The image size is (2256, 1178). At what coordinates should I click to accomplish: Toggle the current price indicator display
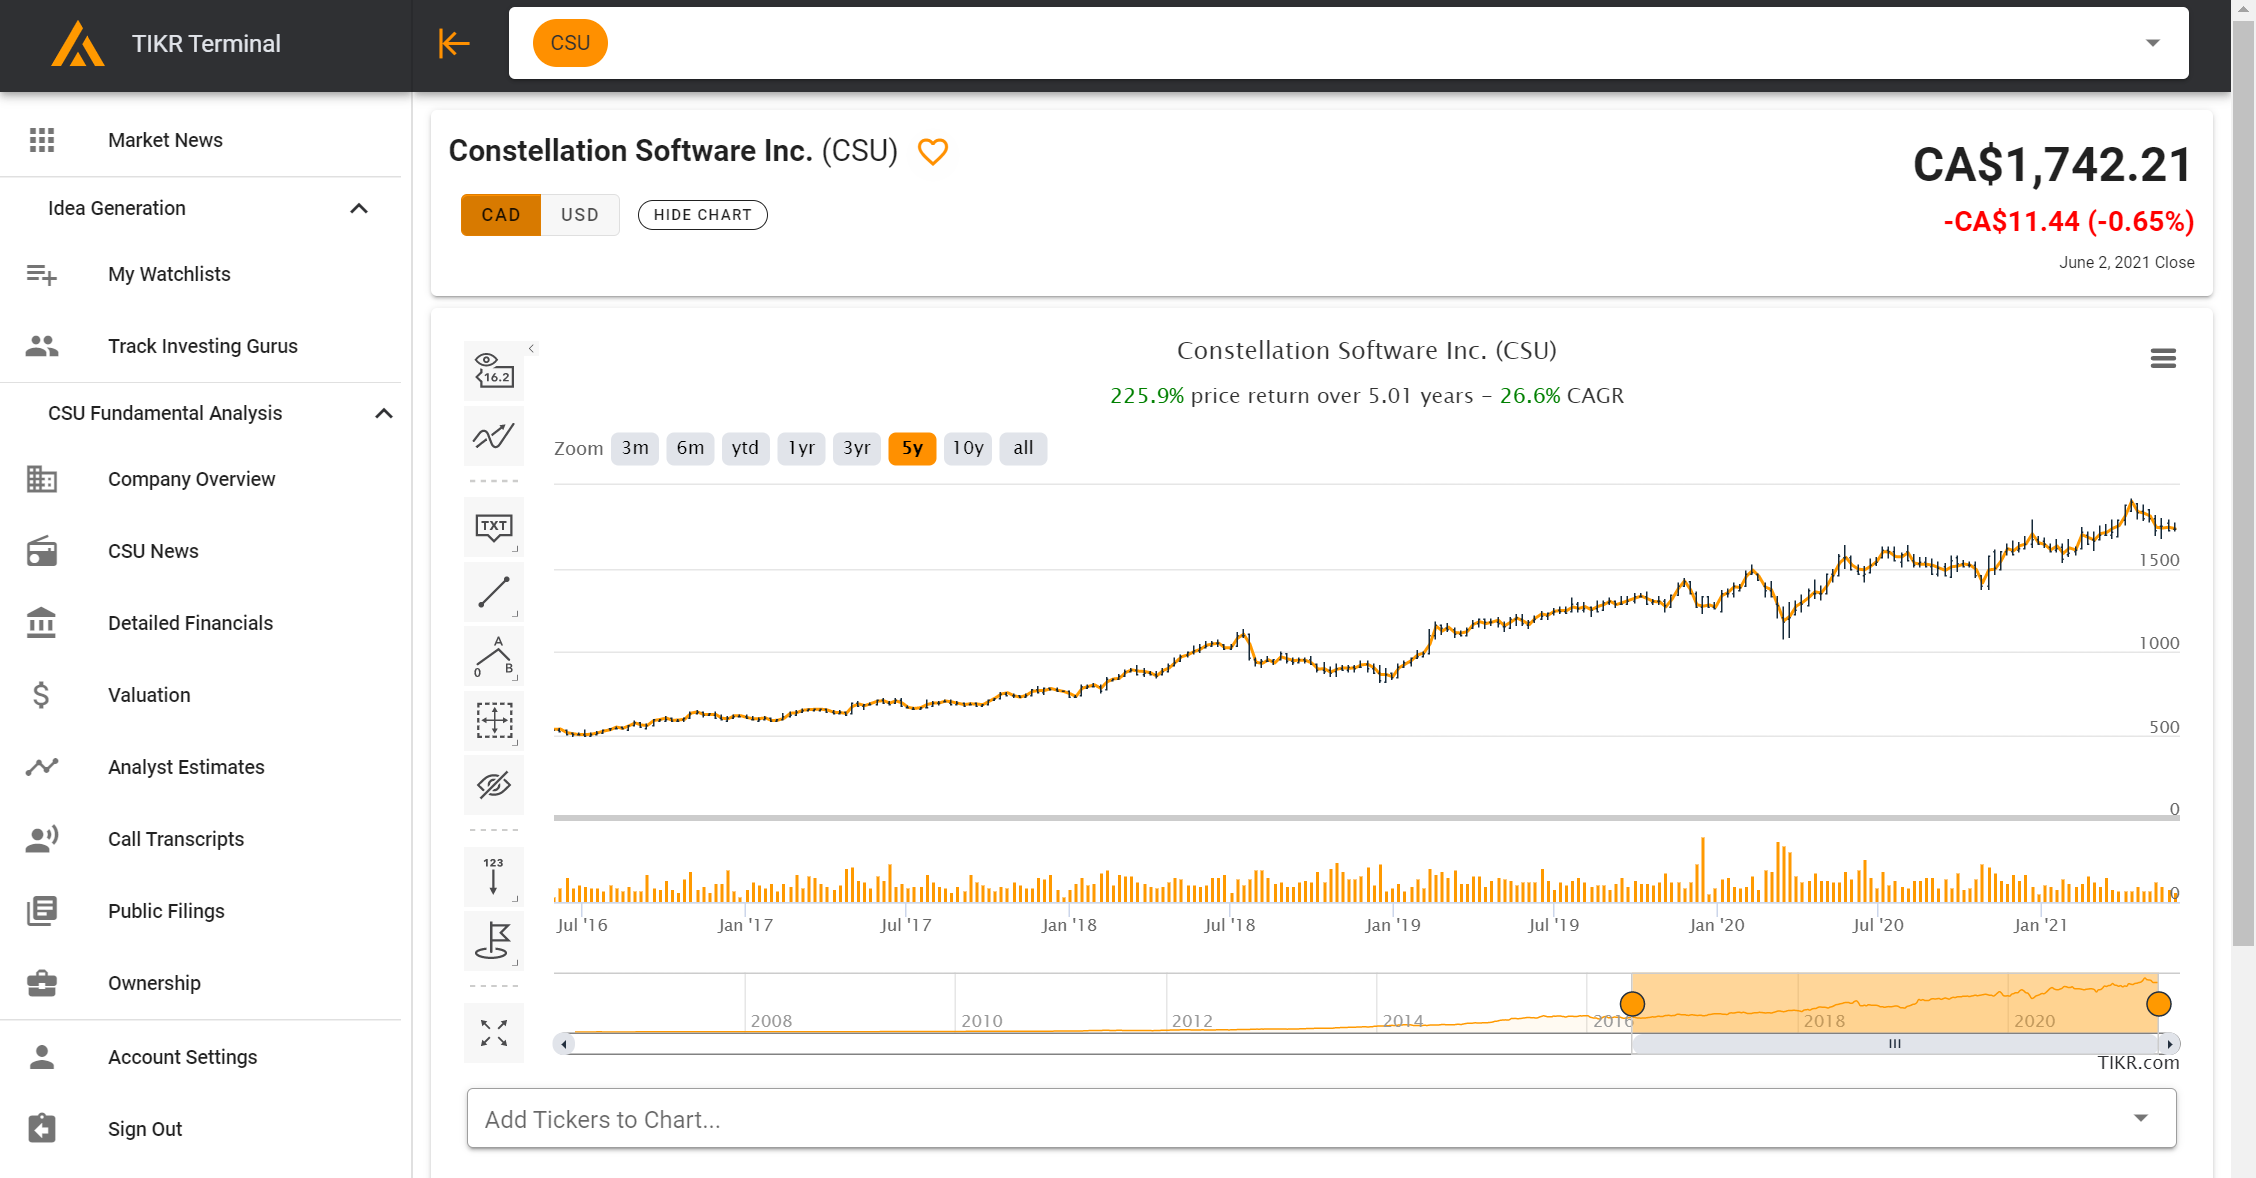[x=493, y=370]
